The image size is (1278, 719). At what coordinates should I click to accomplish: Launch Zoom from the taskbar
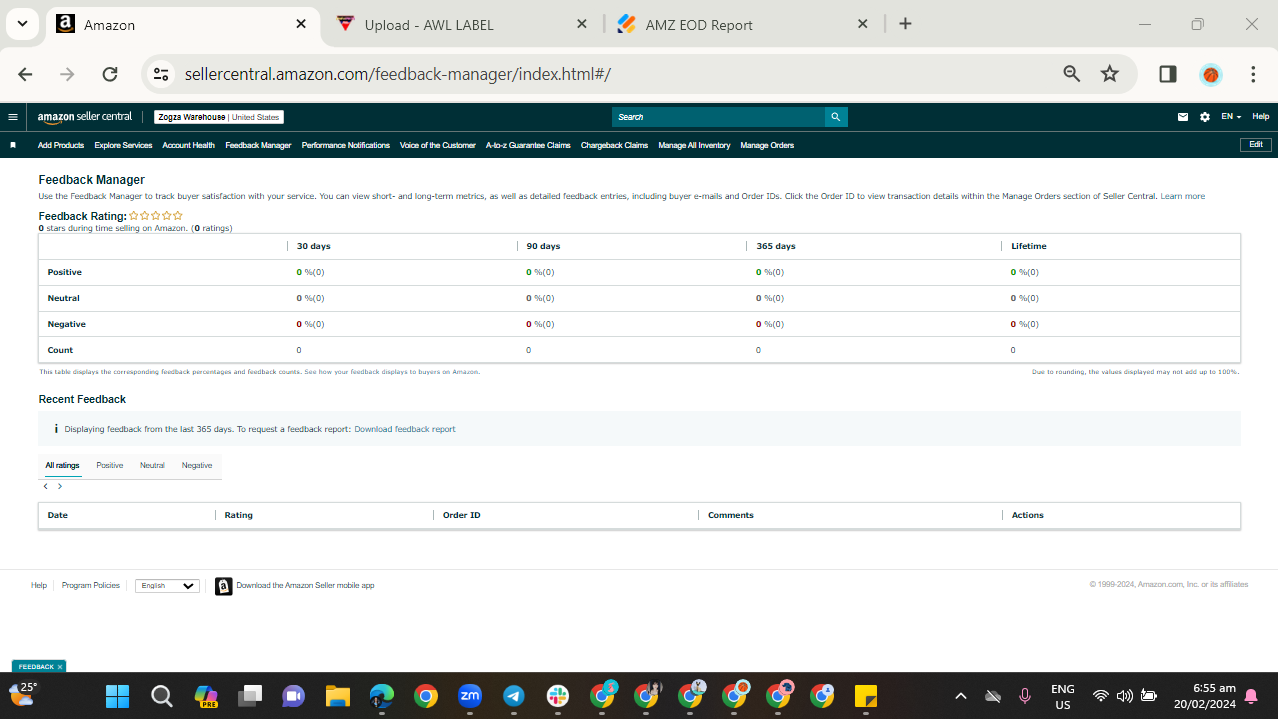tap(470, 696)
